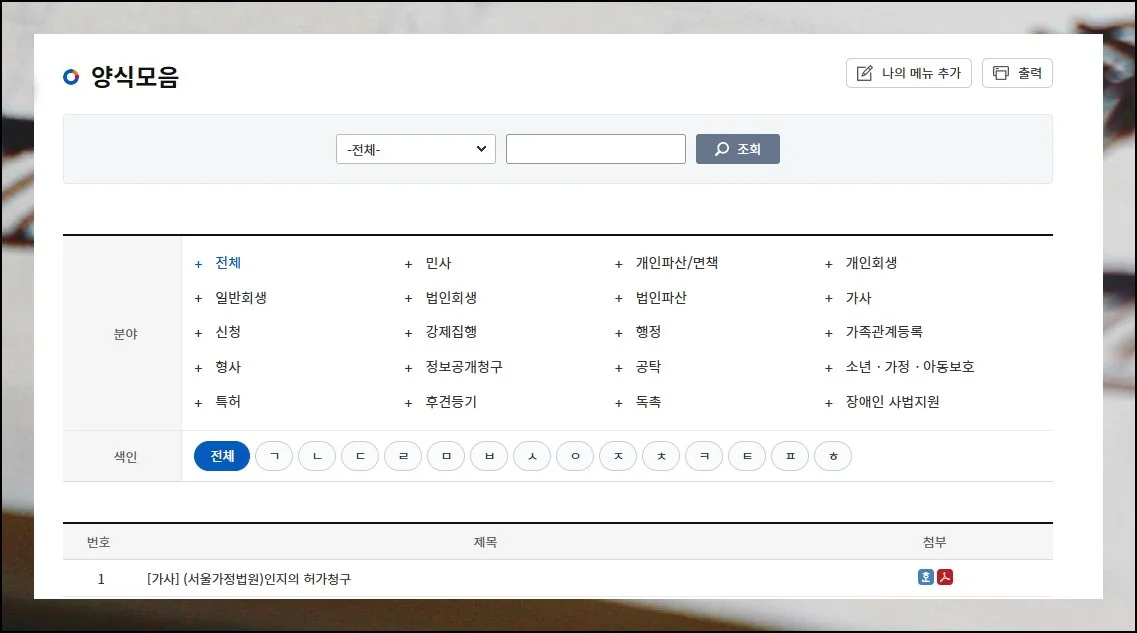Image resolution: width=1137 pixels, height=633 pixels.
Task: Choose the 강제집행 category
Action: [451, 332]
